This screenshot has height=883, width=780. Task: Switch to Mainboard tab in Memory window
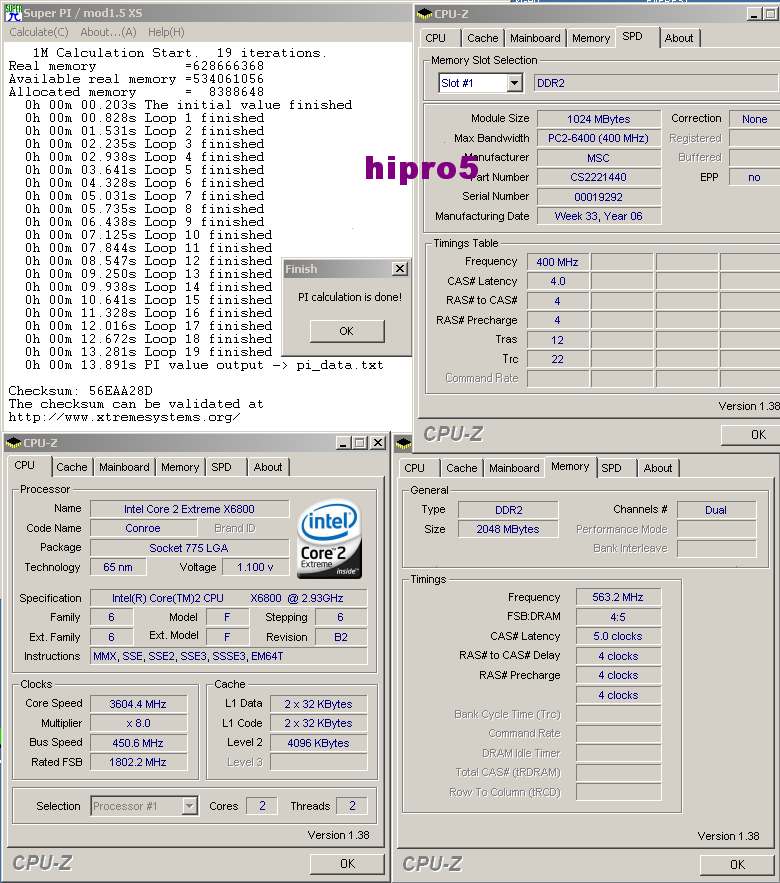coord(514,469)
